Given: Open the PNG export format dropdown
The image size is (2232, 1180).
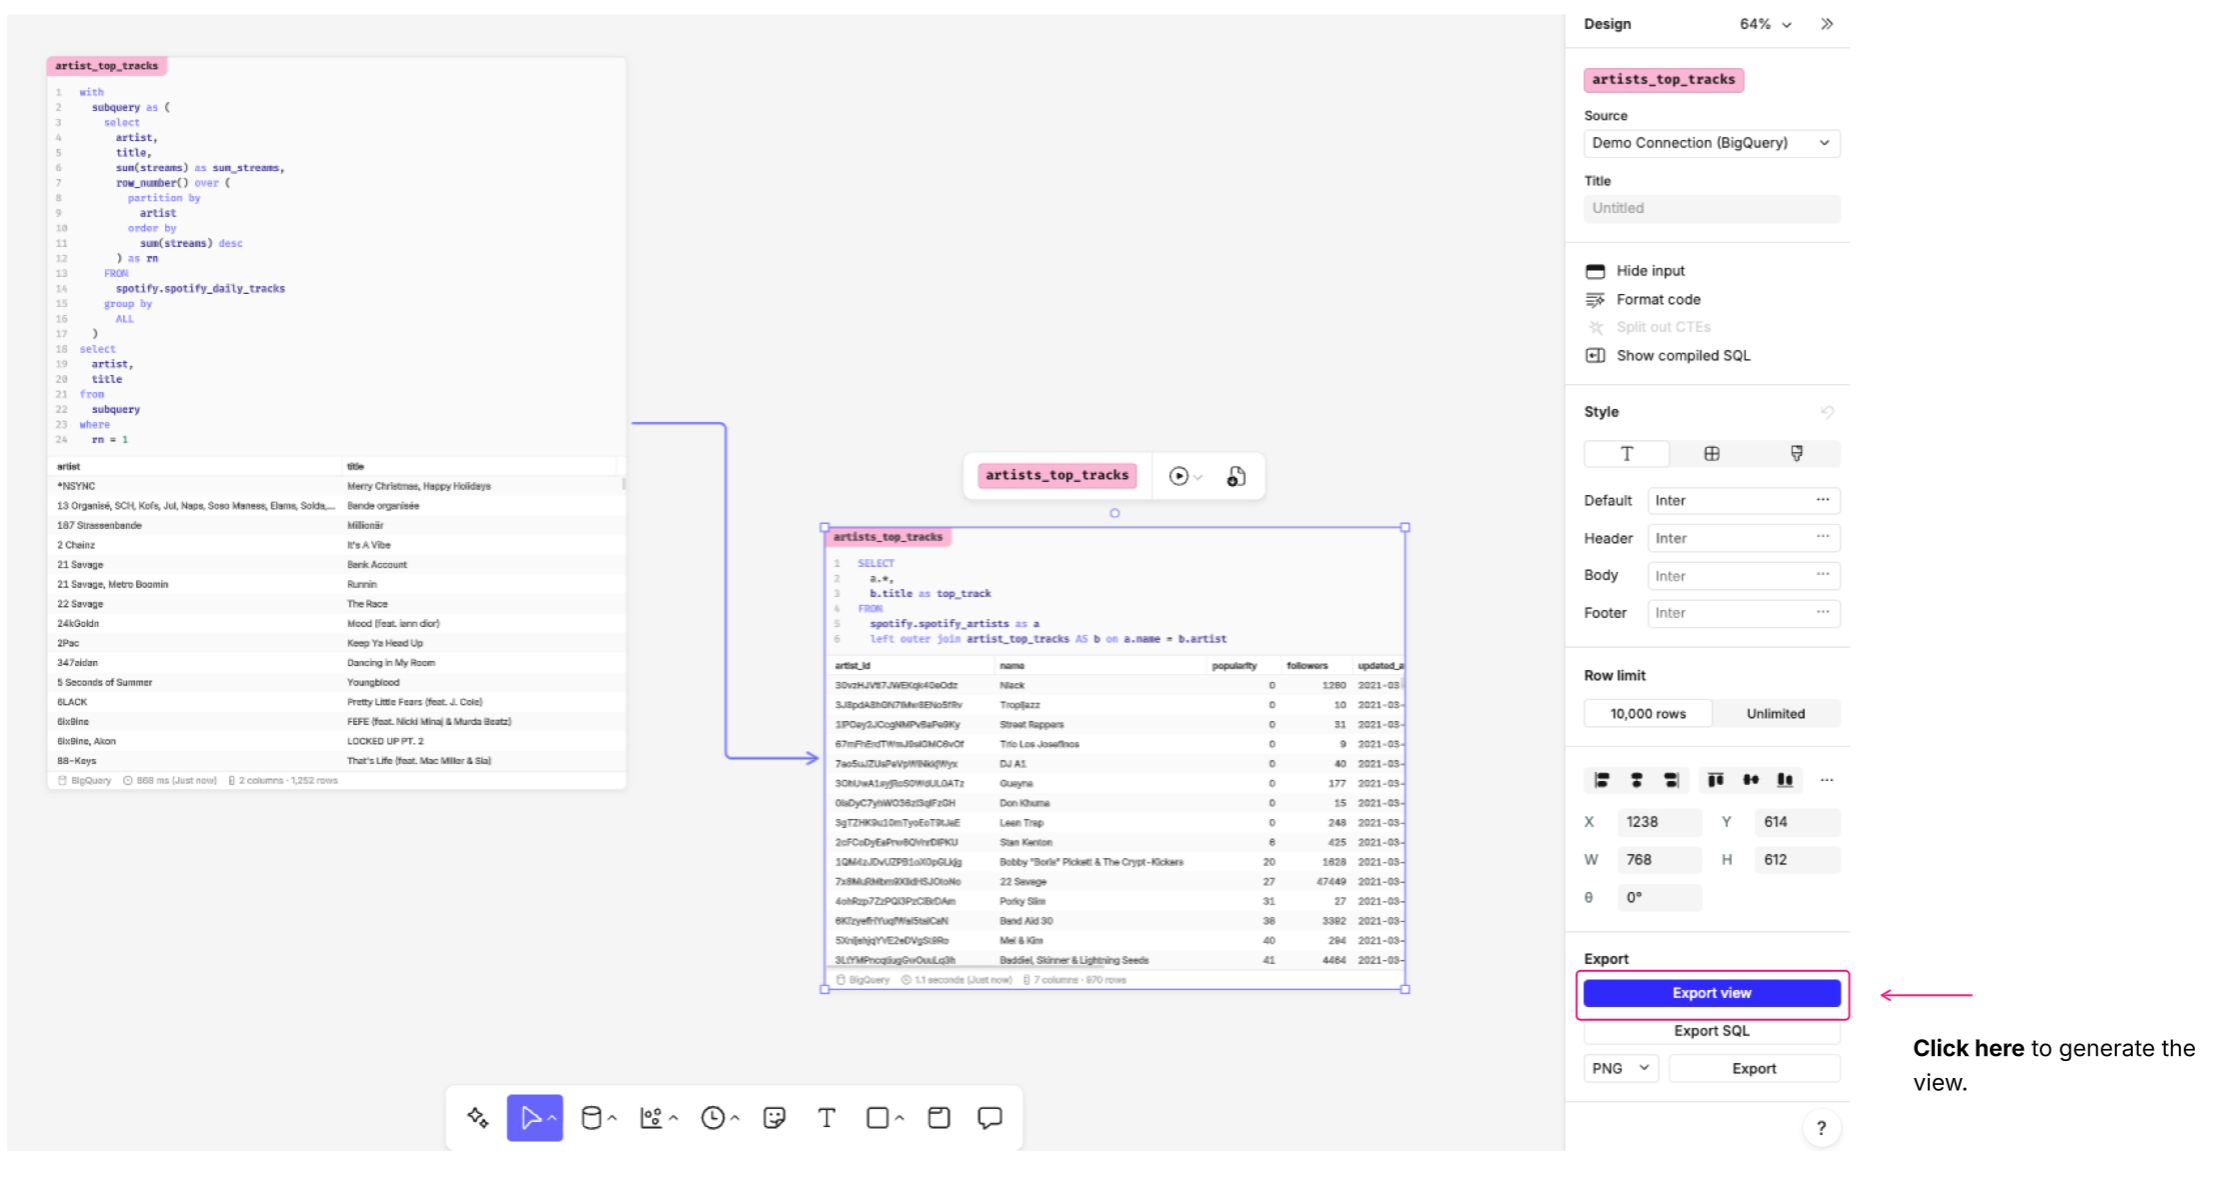Looking at the screenshot, I should tap(1621, 1068).
